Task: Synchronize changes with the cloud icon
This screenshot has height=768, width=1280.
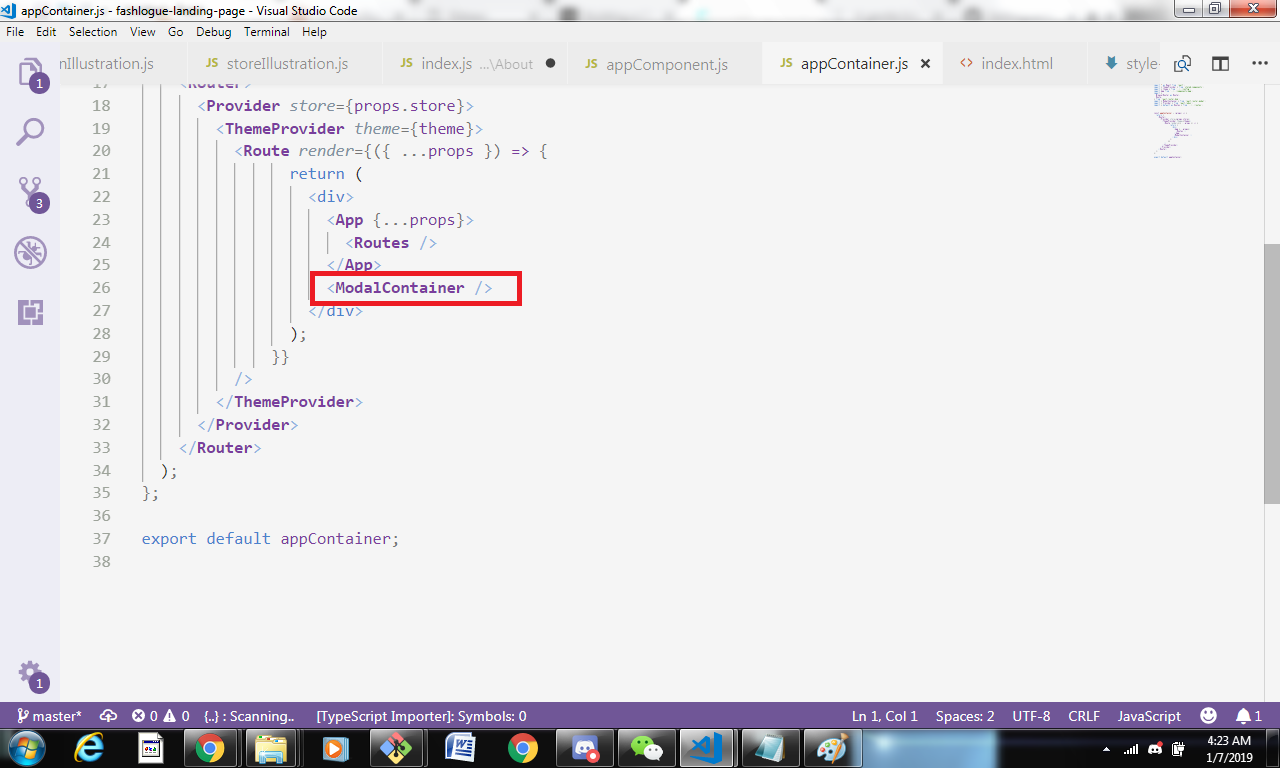Action: point(109,716)
